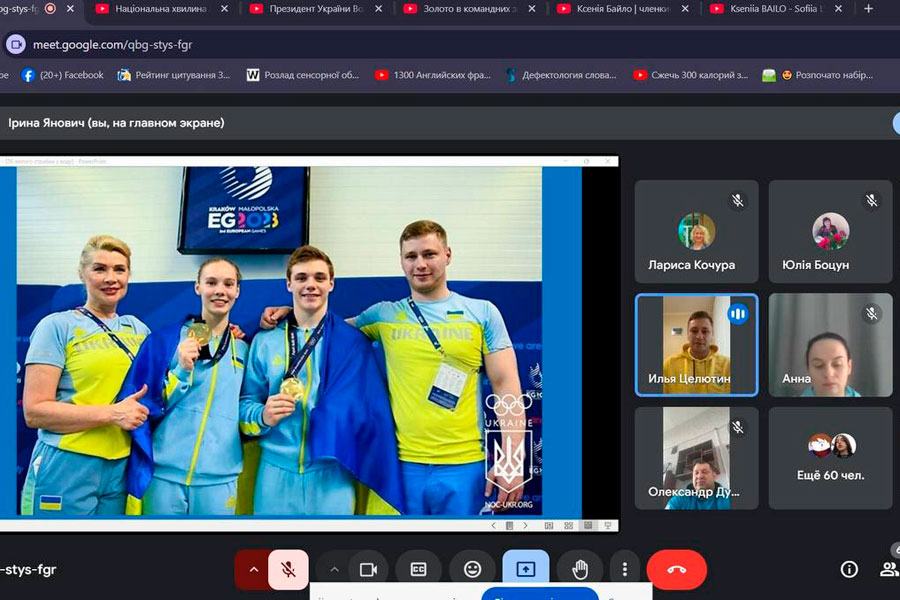Click the present screen button
The width and height of the screenshot is (900, 600).
click(x=525, y=569)
